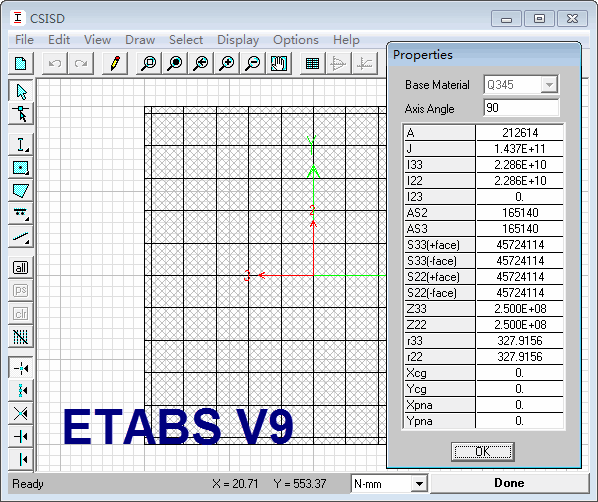Choose the draw reinforcing shape tool

pyautogui.click(x=21, y=213)
